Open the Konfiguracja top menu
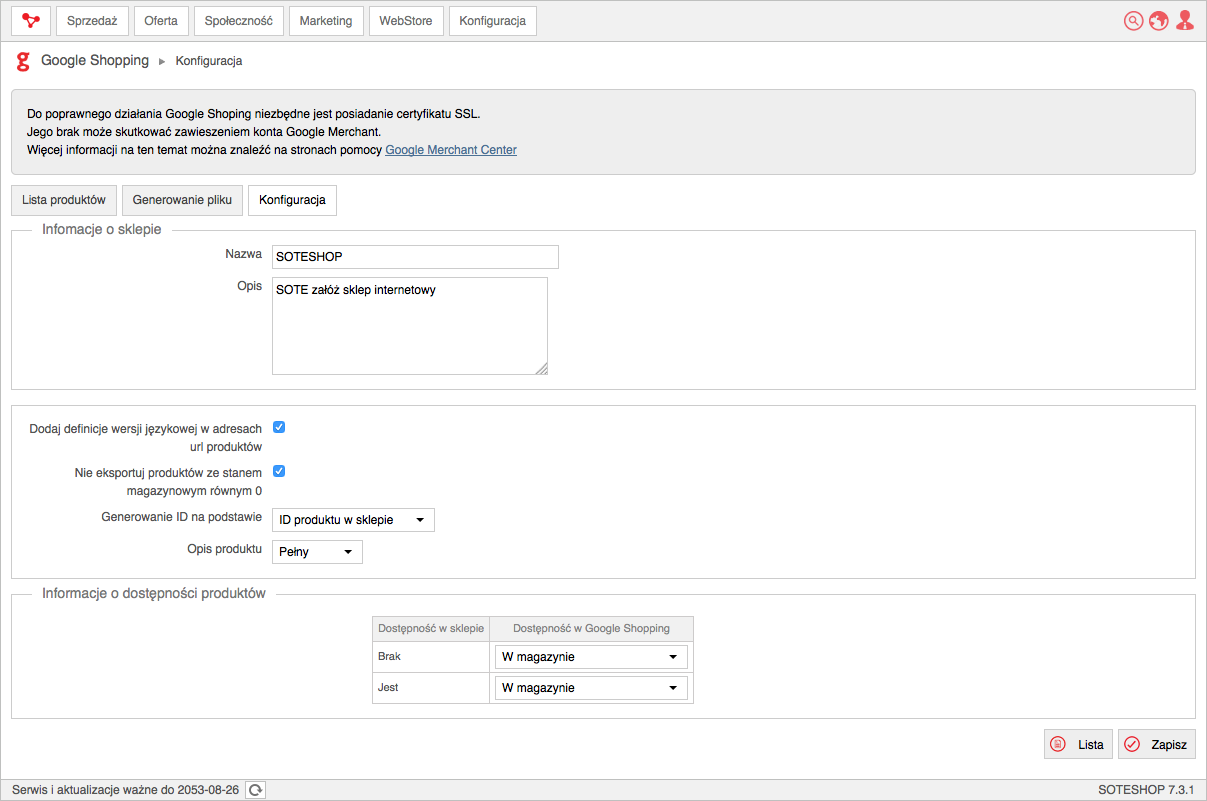The image size is (1207, 801). pyautogui.click(x=493, y=21)
